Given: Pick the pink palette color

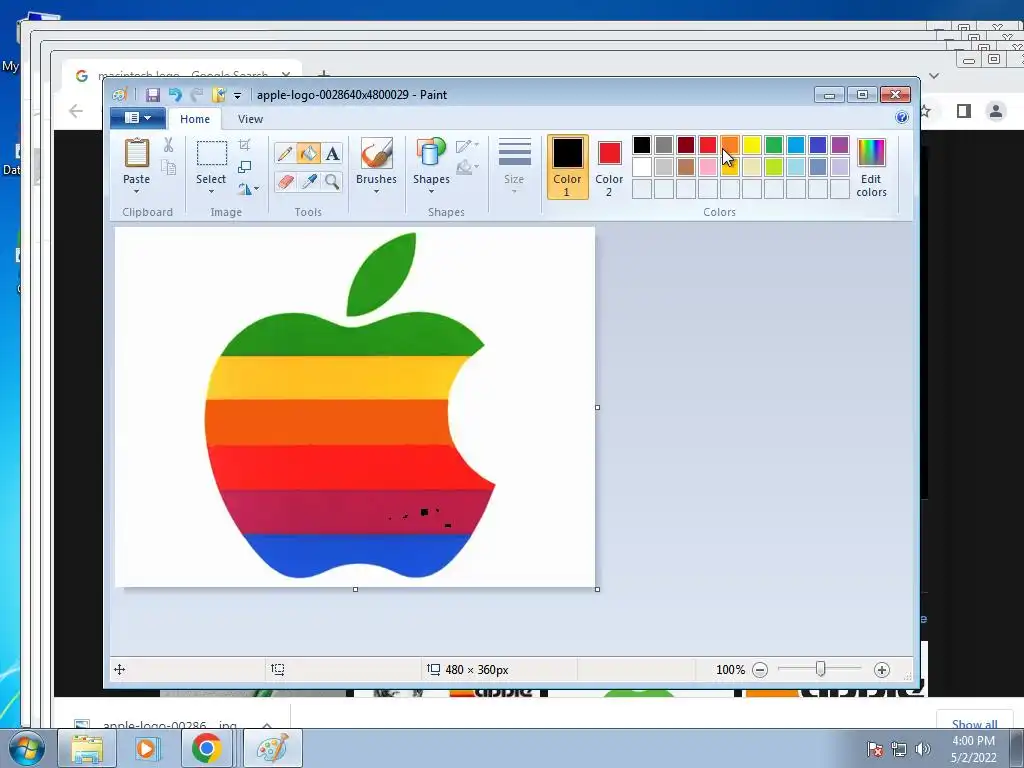Looking at the screenshot, I should click(x=708, y=167).
